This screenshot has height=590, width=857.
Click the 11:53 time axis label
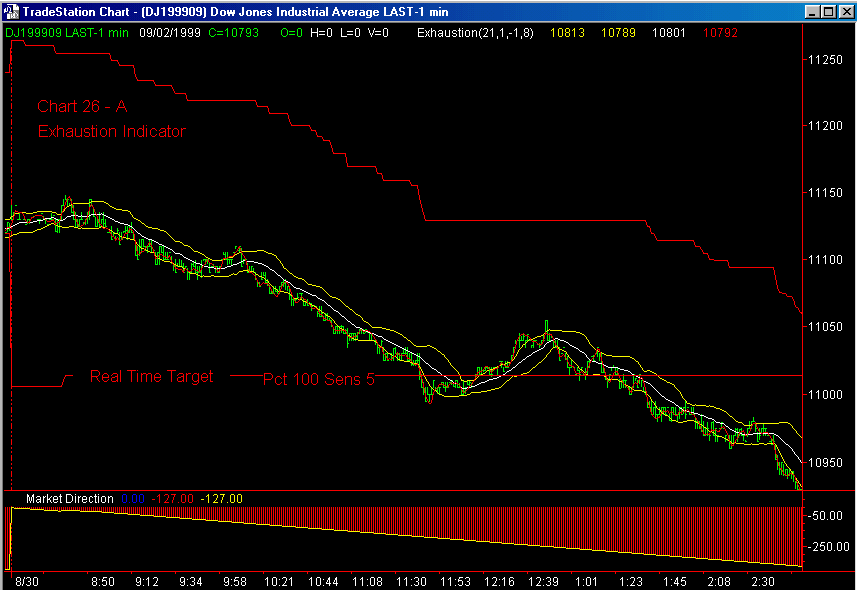(455, 582)
